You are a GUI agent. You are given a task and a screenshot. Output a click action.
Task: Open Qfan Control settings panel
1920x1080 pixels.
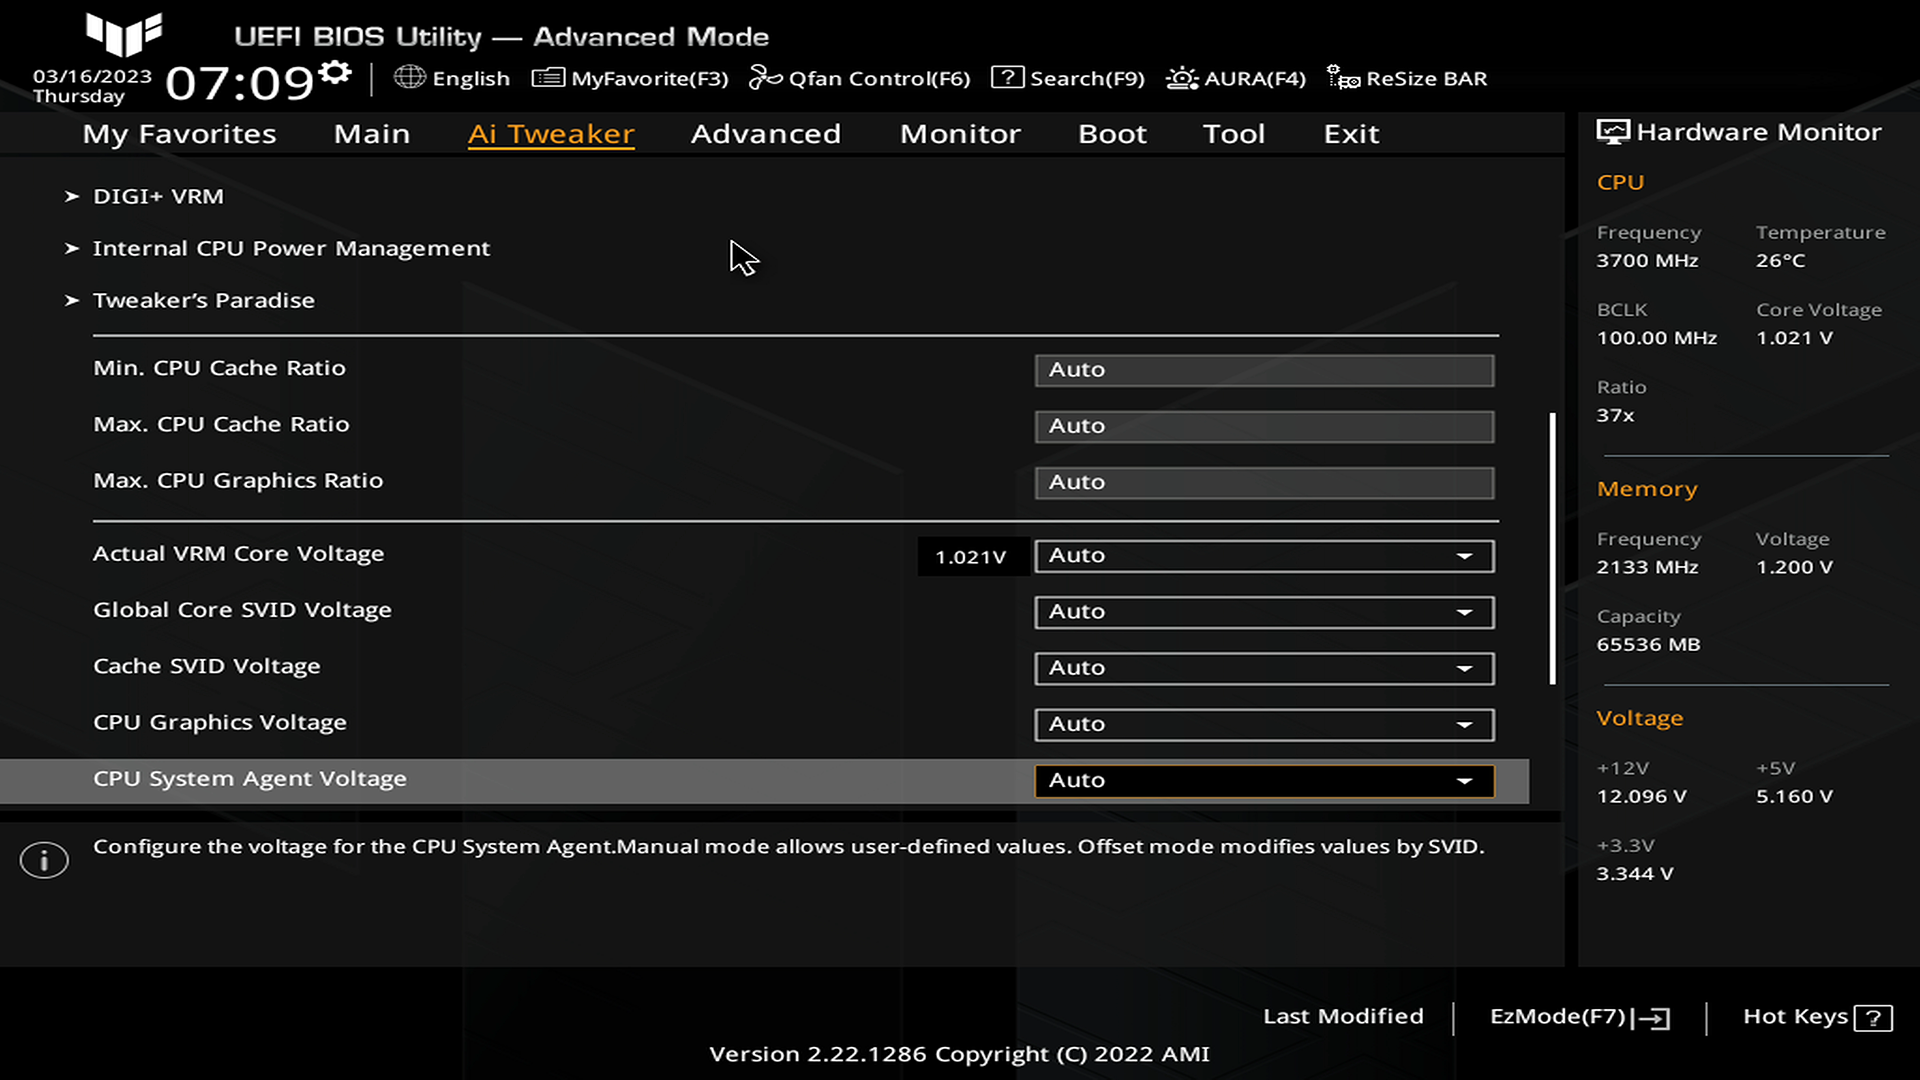(860, 78)
